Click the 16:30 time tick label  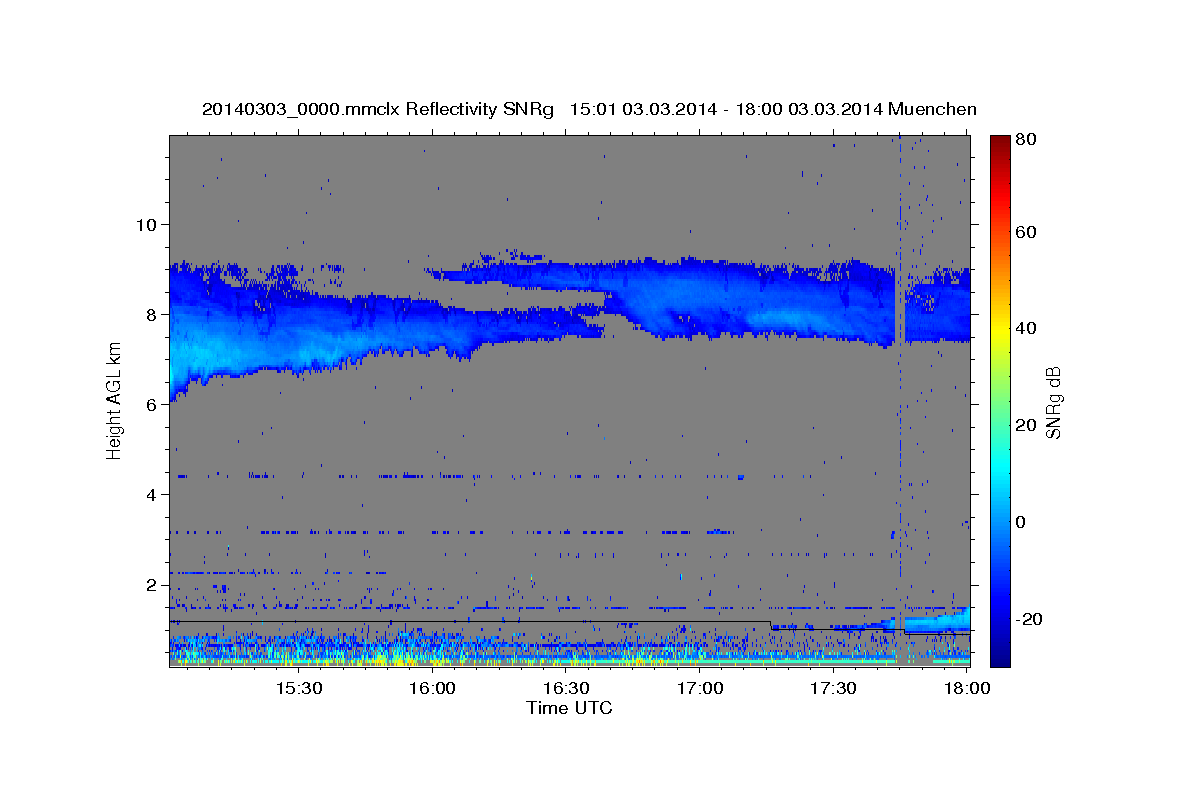[566, 689]
